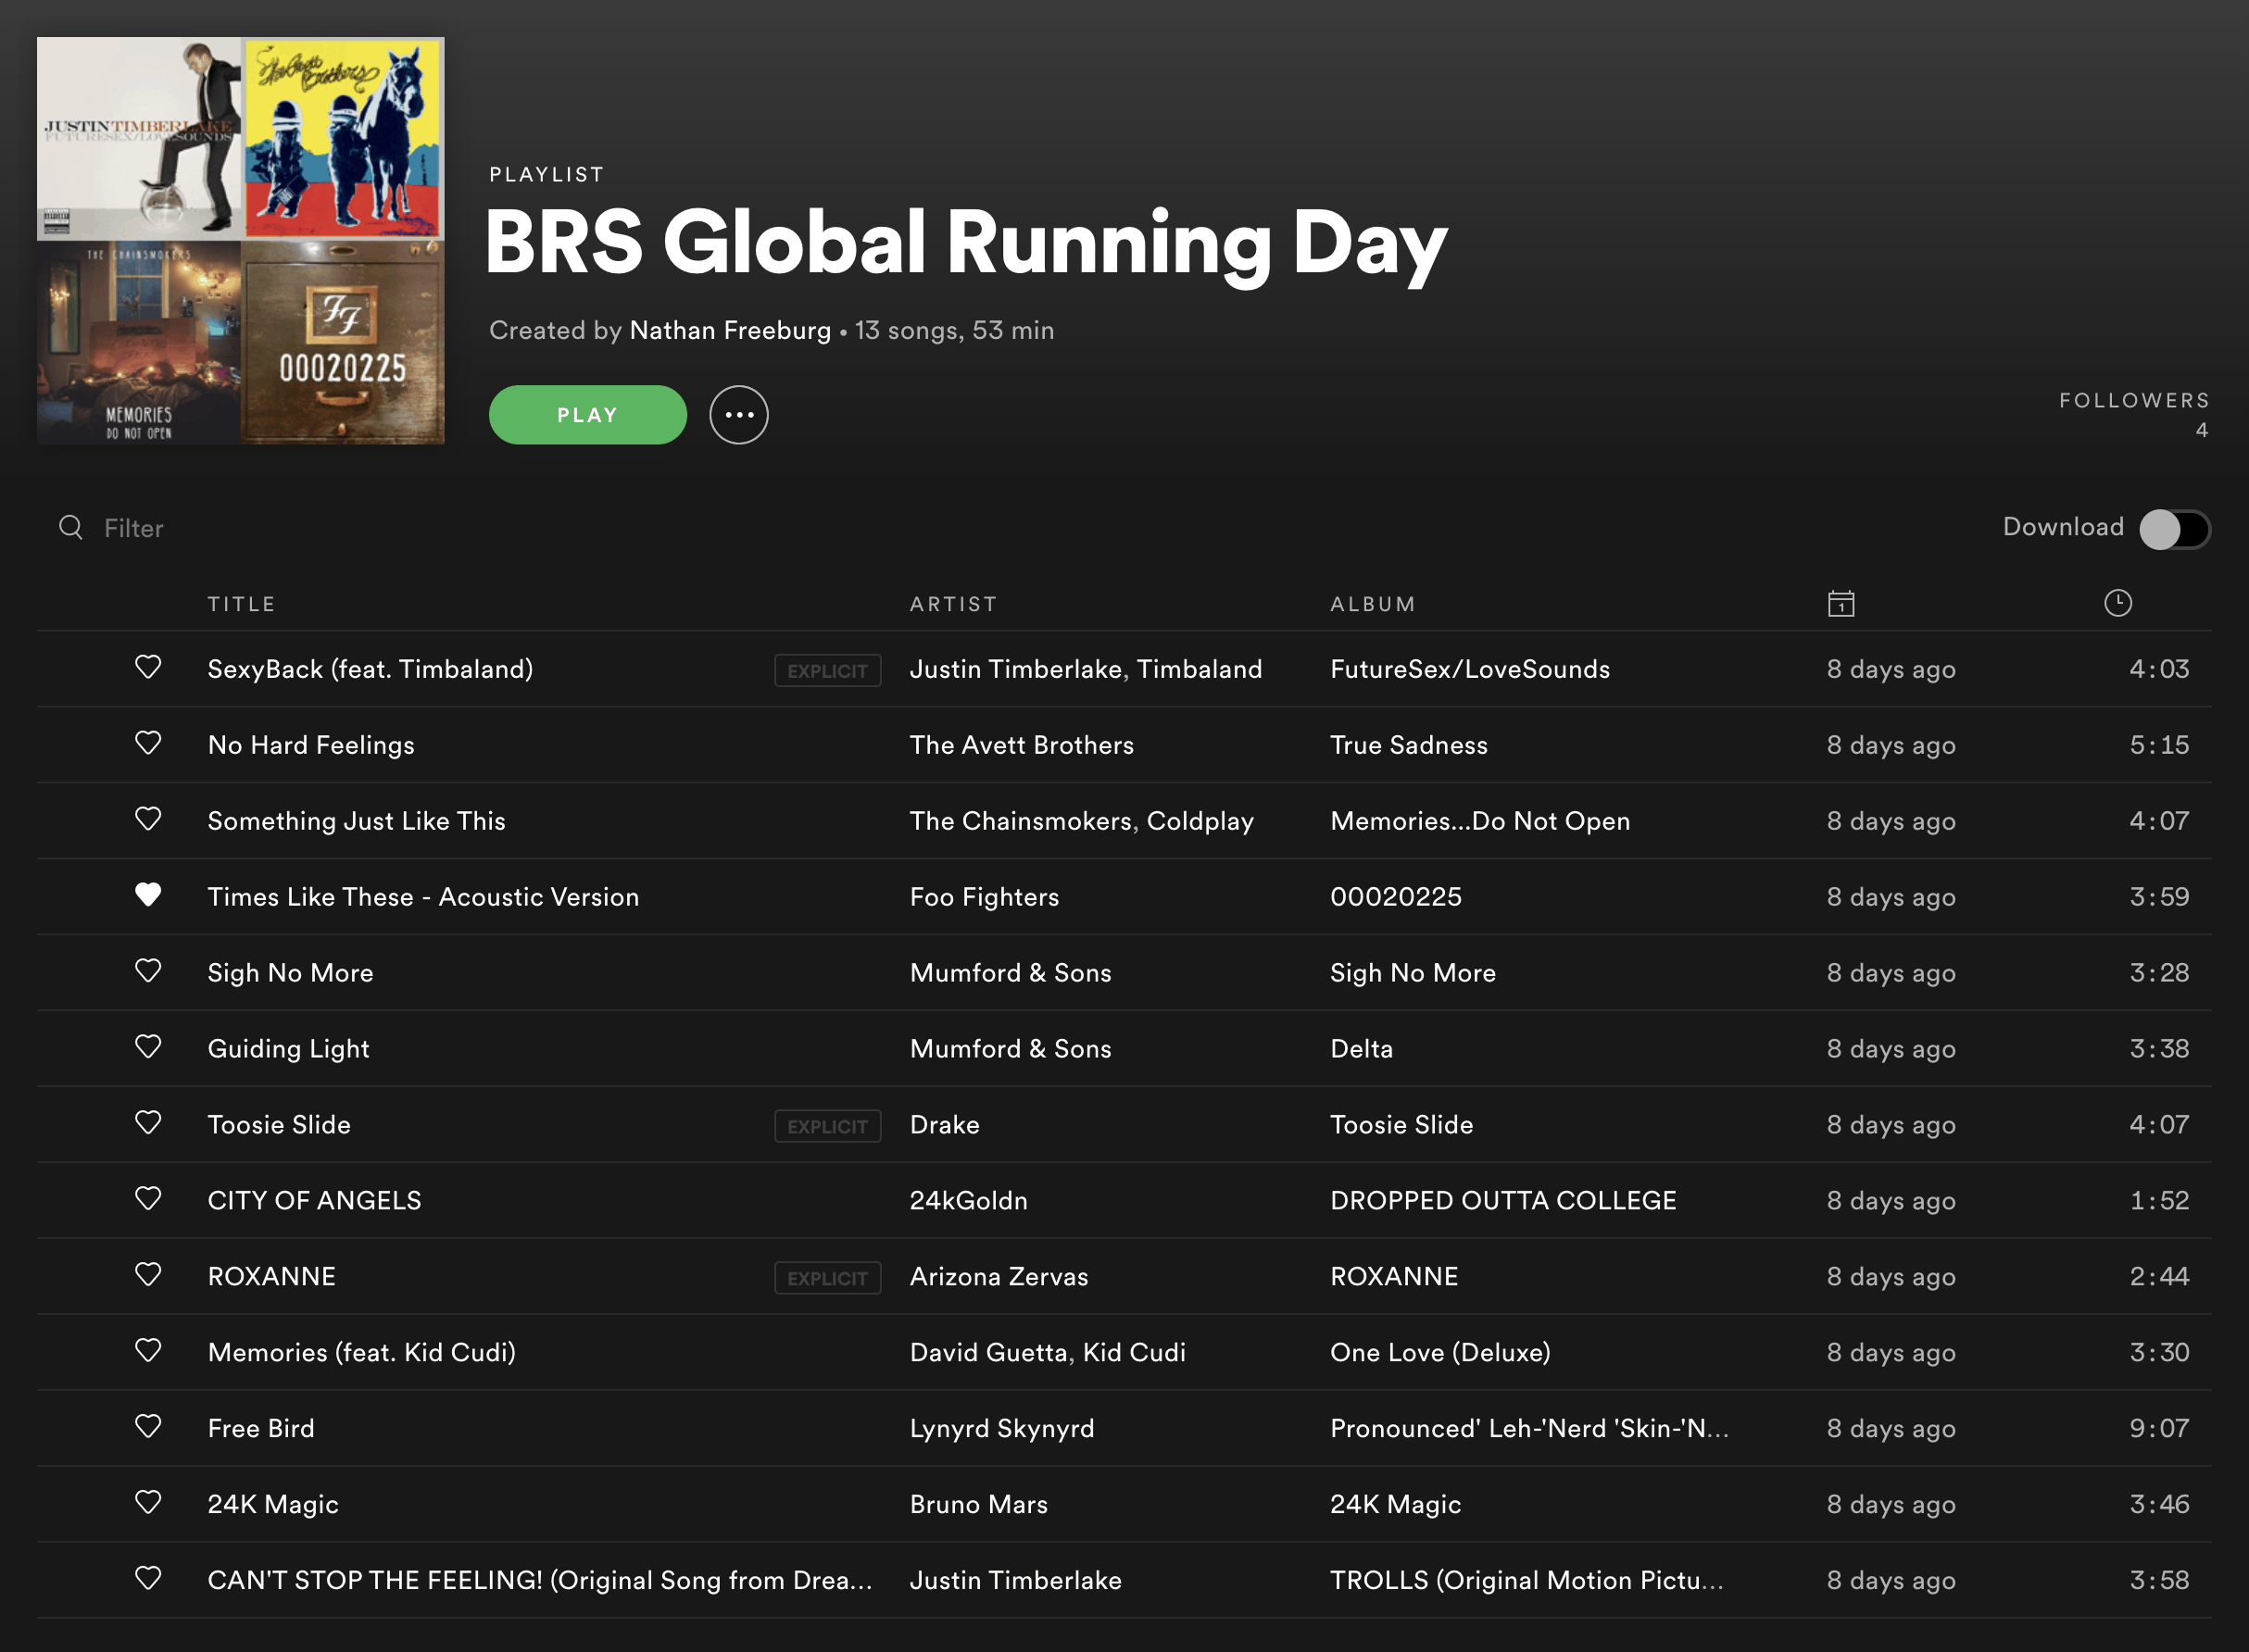Open album 00020225 link
Image resolution: width=2249 pixels, height=1652 pixels.
[x=1396, y=897]
